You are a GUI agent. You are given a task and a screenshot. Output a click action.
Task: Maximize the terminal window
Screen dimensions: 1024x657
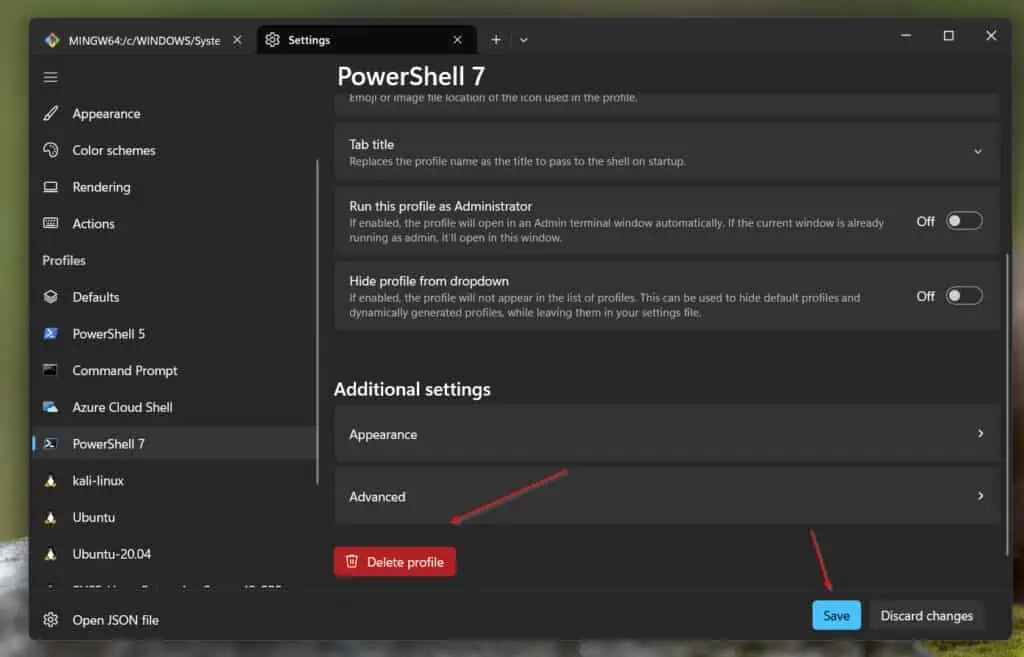click(948, 36)
